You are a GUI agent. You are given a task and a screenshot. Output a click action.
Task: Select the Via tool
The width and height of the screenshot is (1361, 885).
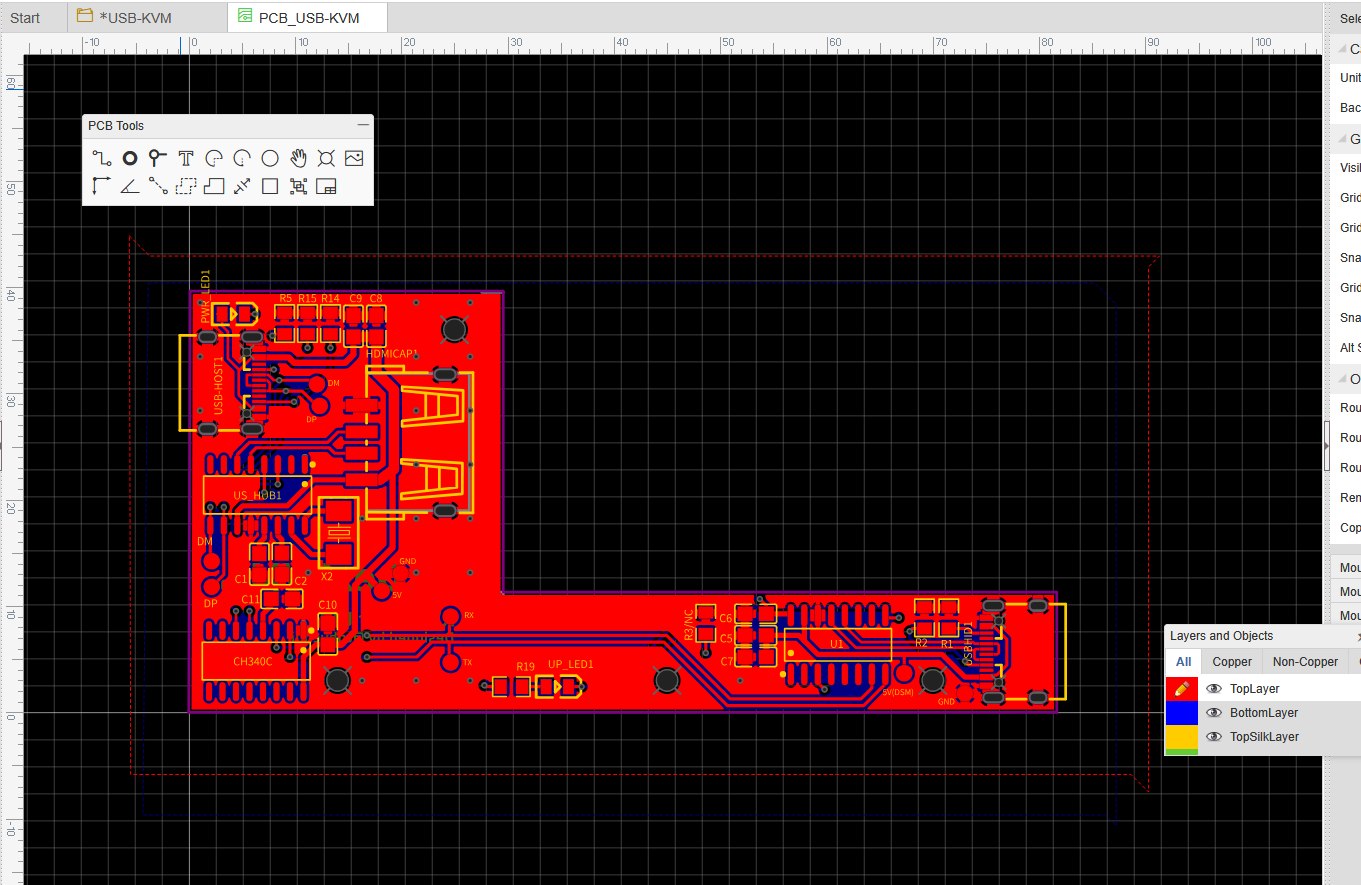(157, 158)
